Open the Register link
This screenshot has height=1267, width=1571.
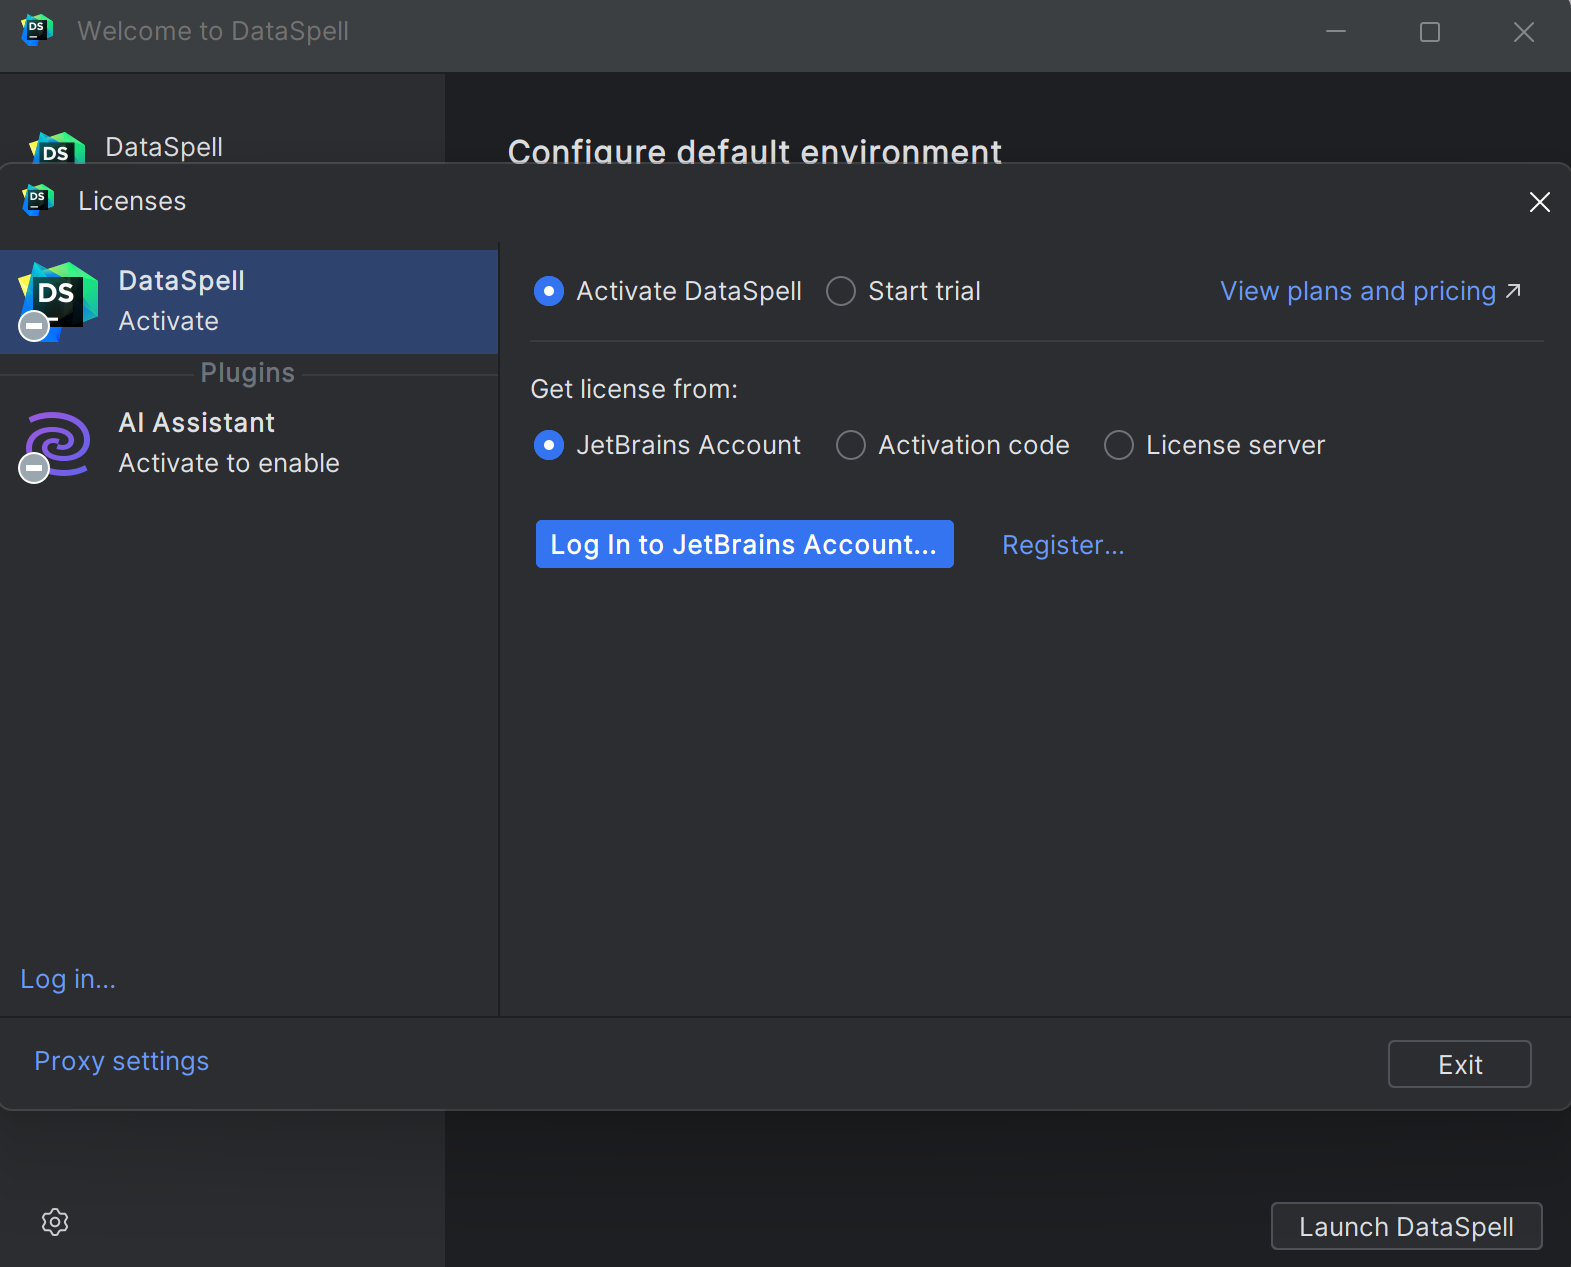(x=1063, y=545)
